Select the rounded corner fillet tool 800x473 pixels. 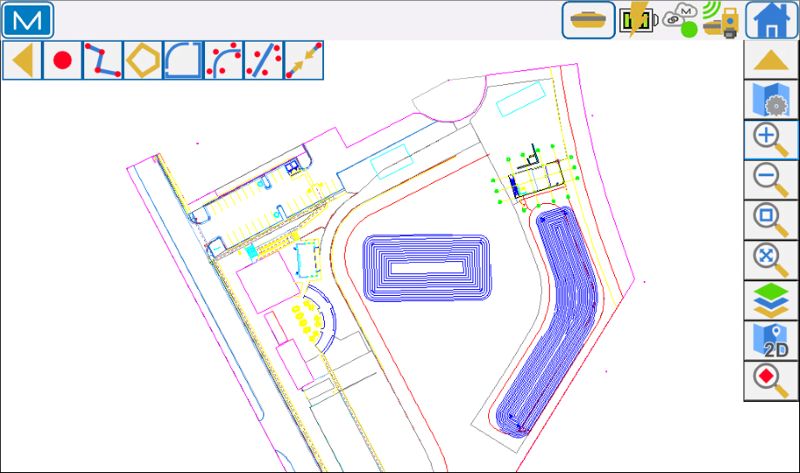pos(183,60)
